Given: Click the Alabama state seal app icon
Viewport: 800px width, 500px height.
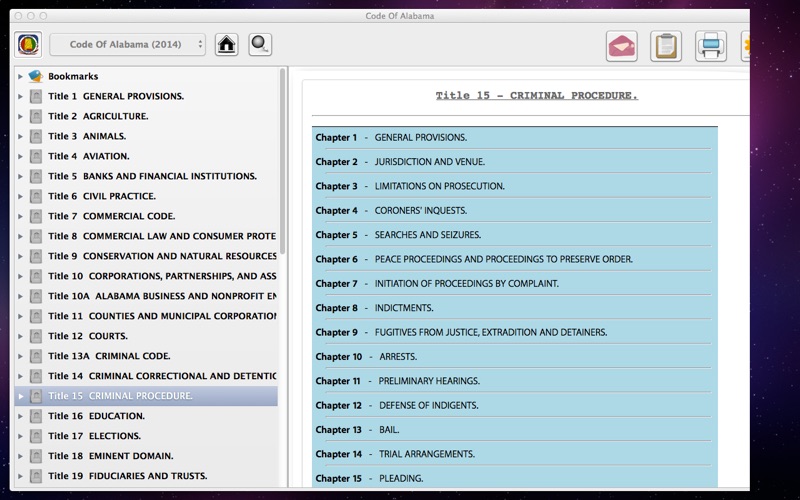Looking at the screenshot, I should (x=28, y=44).
